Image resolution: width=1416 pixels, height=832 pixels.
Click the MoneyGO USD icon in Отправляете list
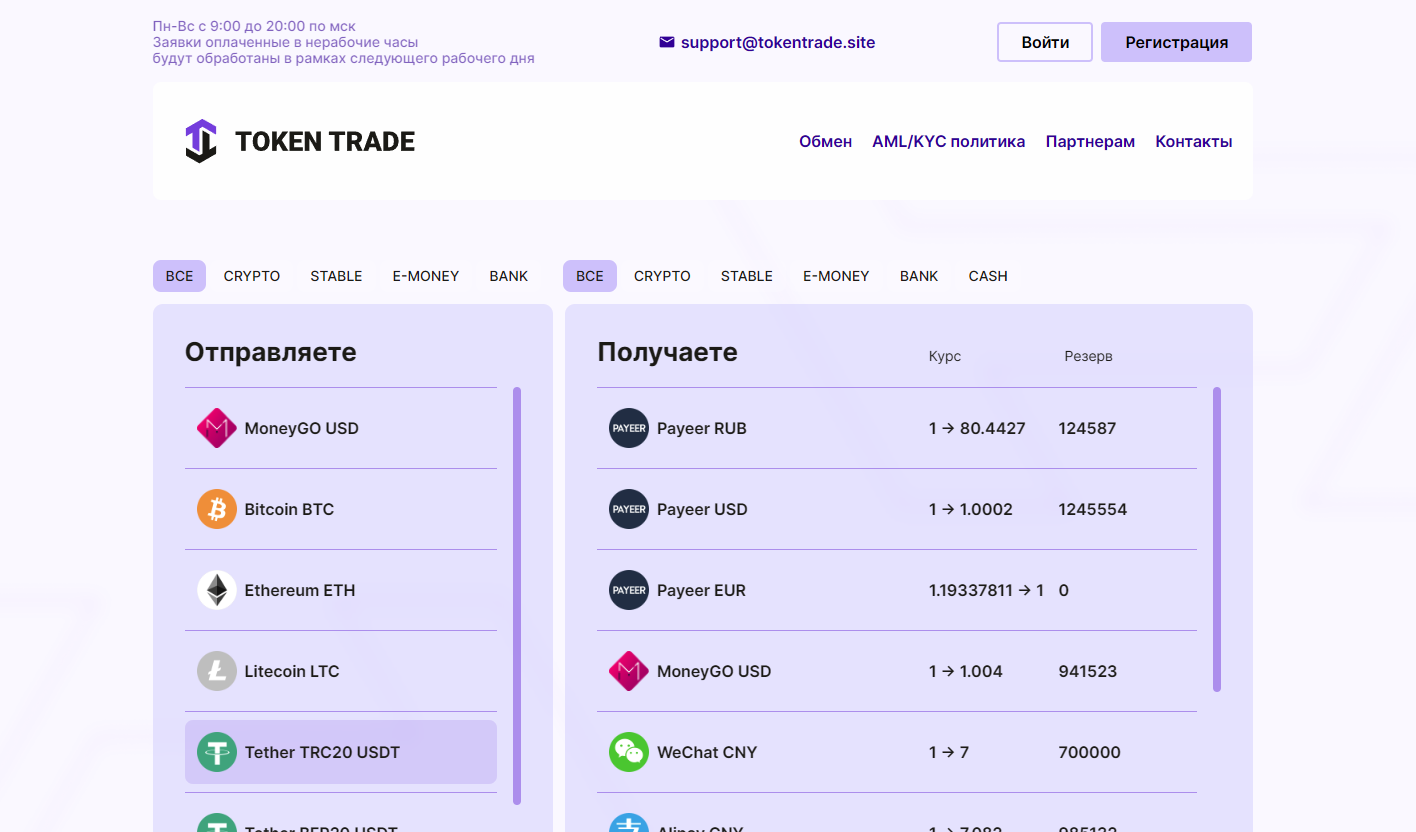pyautogui.click(x=217, y=428)
